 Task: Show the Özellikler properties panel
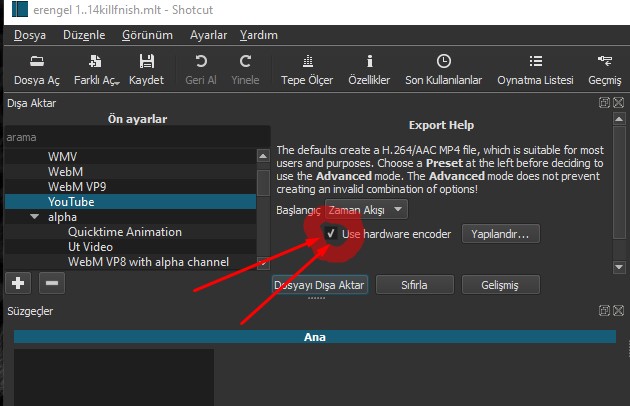tap(369, 70)
